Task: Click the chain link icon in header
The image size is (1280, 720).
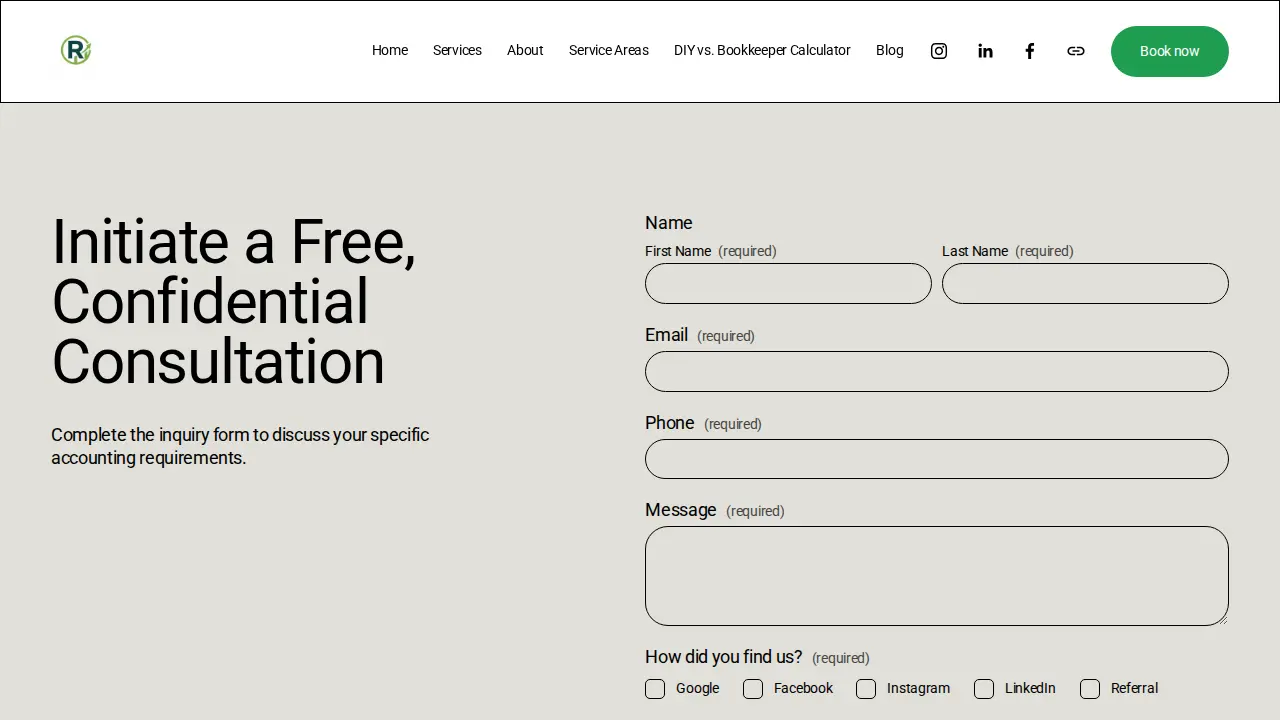Action: click(1076, 51)
